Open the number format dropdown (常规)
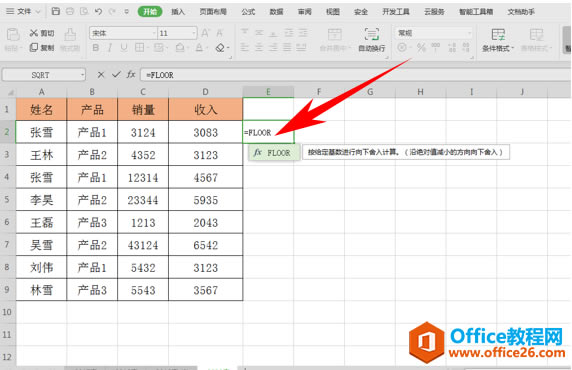Viewport: 572px width, 370px height. tap(469, 33)
